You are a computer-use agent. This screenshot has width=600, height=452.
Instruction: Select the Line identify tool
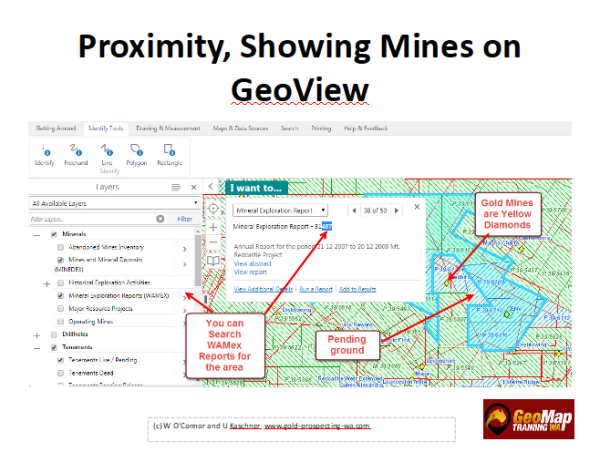coord(107,155)
